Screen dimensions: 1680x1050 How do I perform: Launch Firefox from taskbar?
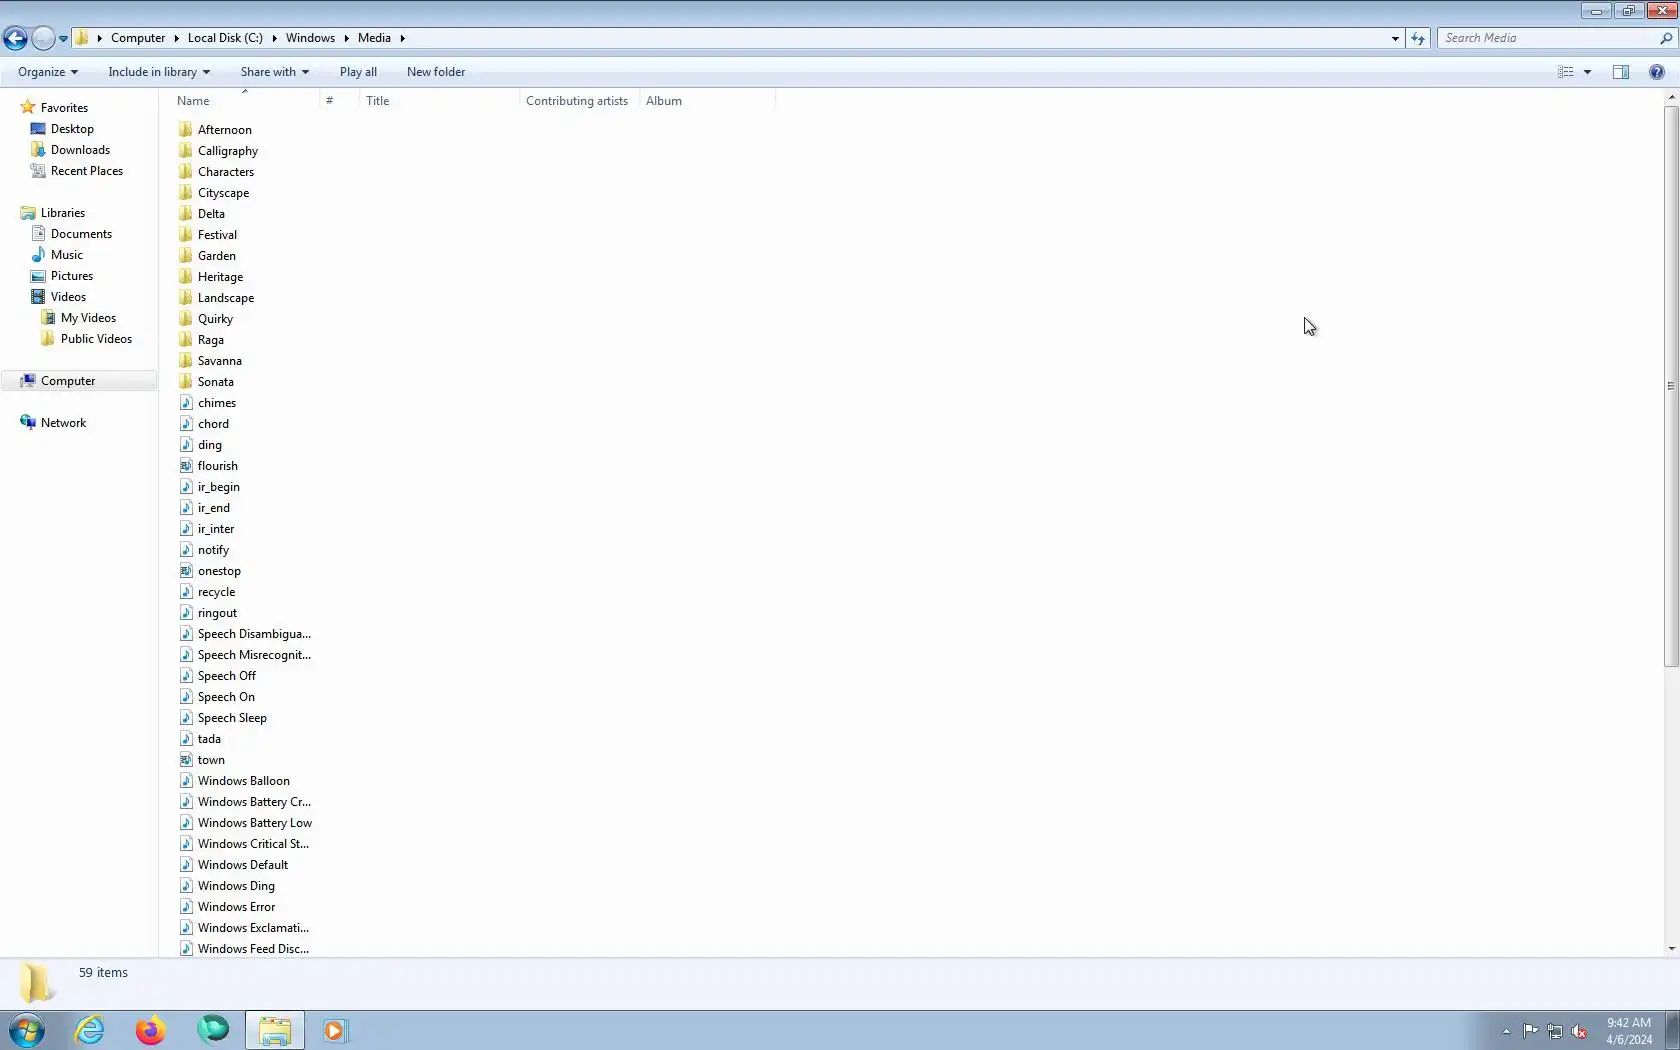(x=150, y=1030)
